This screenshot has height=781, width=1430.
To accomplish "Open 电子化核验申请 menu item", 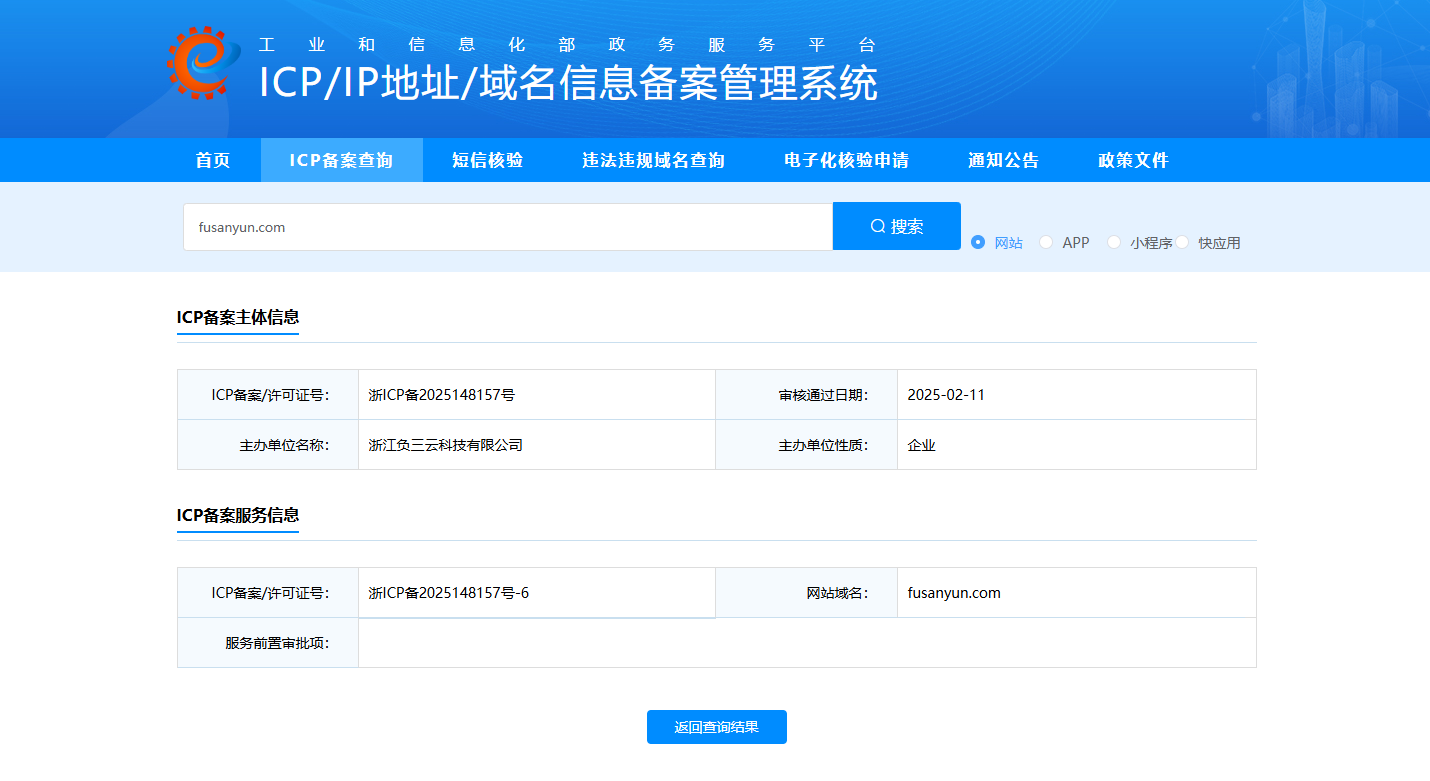I will [x=846, y=160].
